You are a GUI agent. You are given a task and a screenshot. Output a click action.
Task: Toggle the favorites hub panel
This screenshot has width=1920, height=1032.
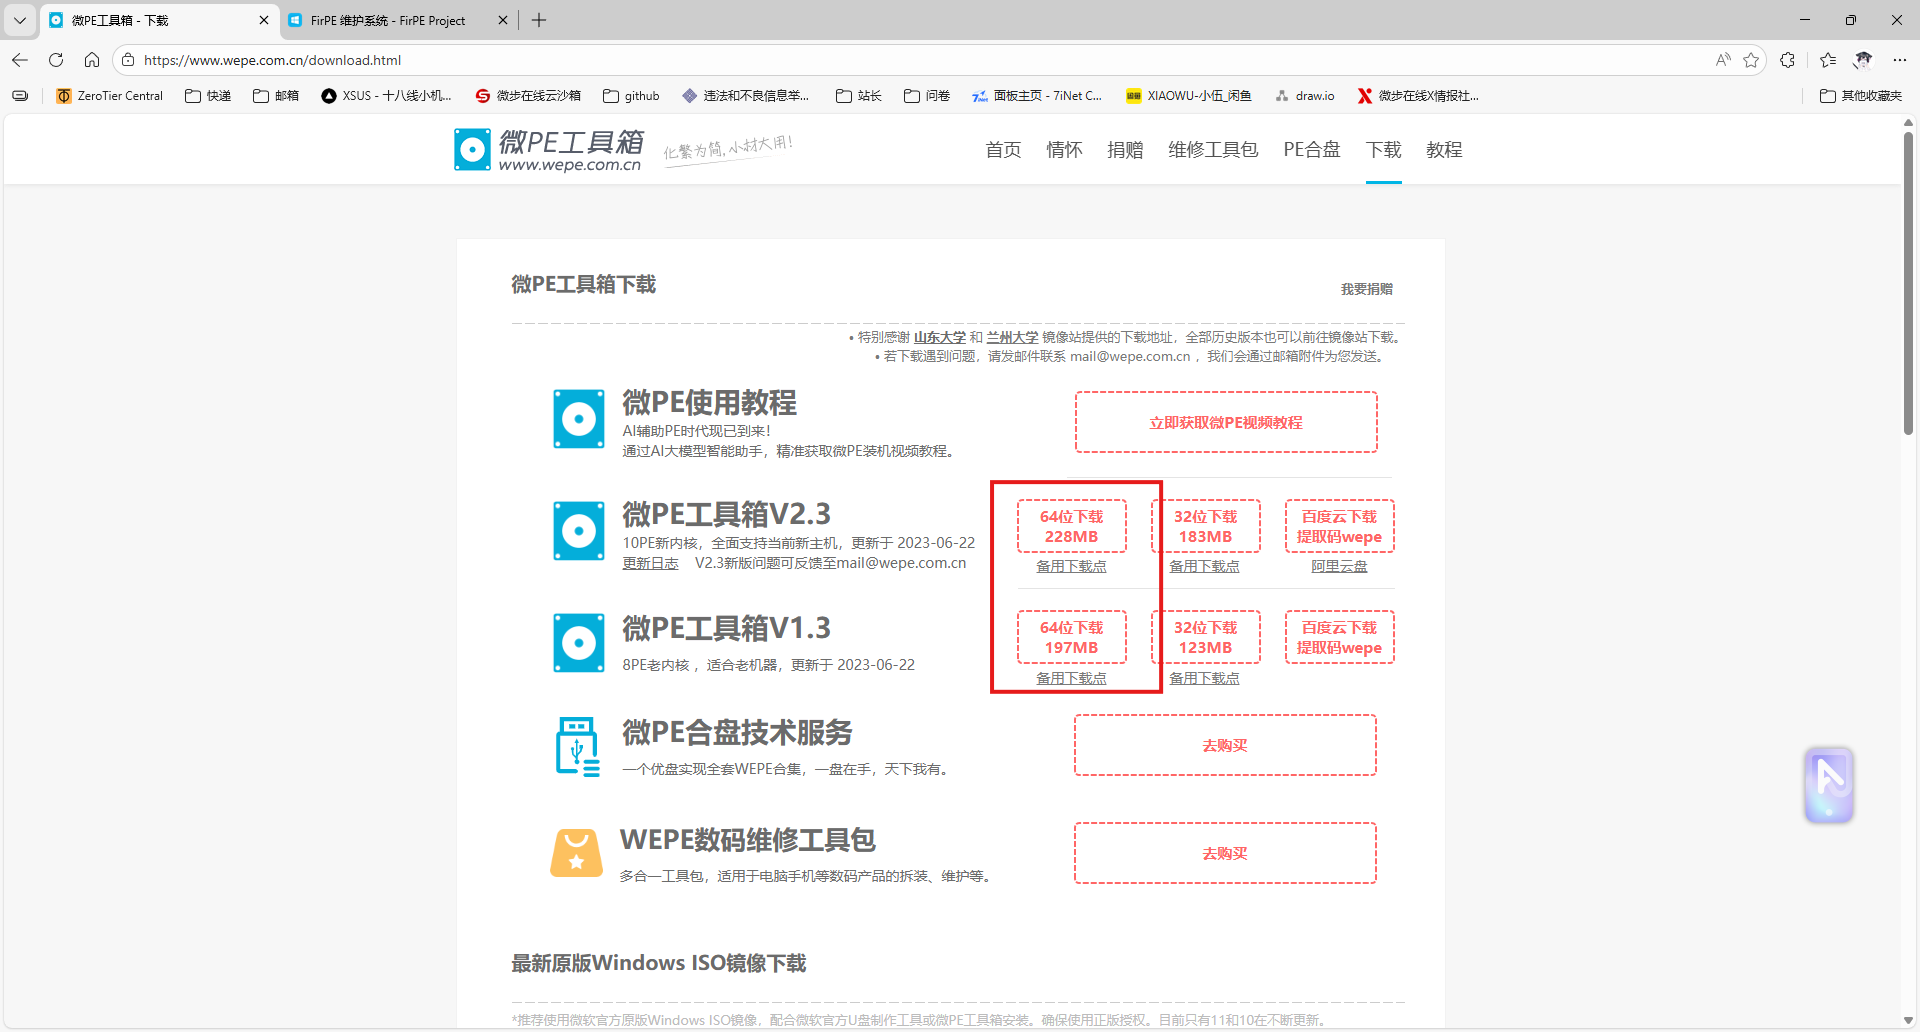(1828, 60)
